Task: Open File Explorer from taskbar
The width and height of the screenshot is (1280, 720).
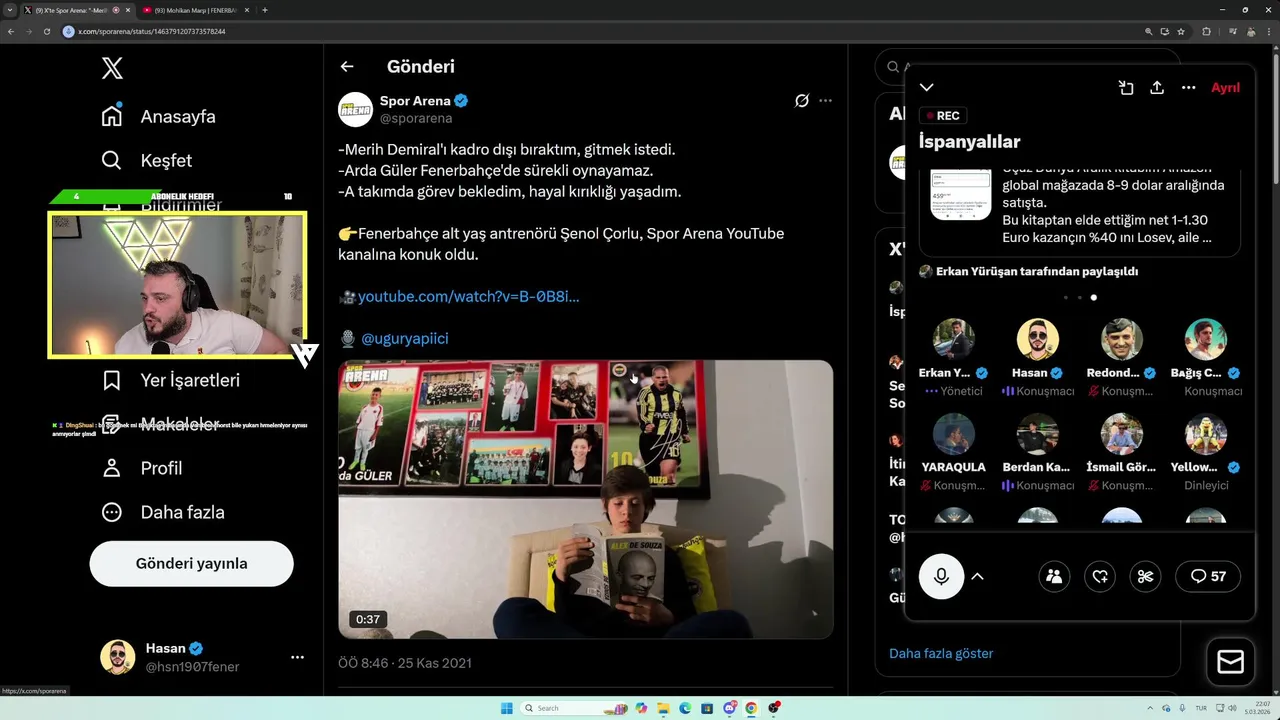Action: [663, 708]
